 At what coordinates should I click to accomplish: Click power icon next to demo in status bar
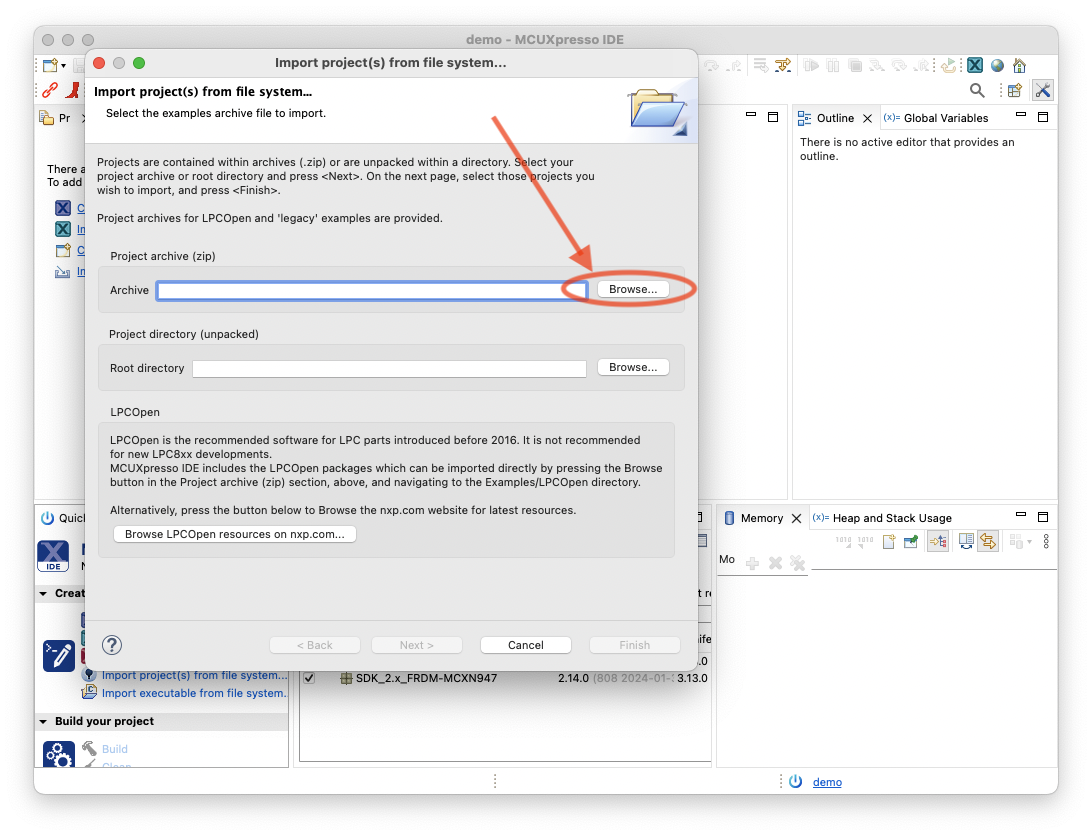point(795,782)
